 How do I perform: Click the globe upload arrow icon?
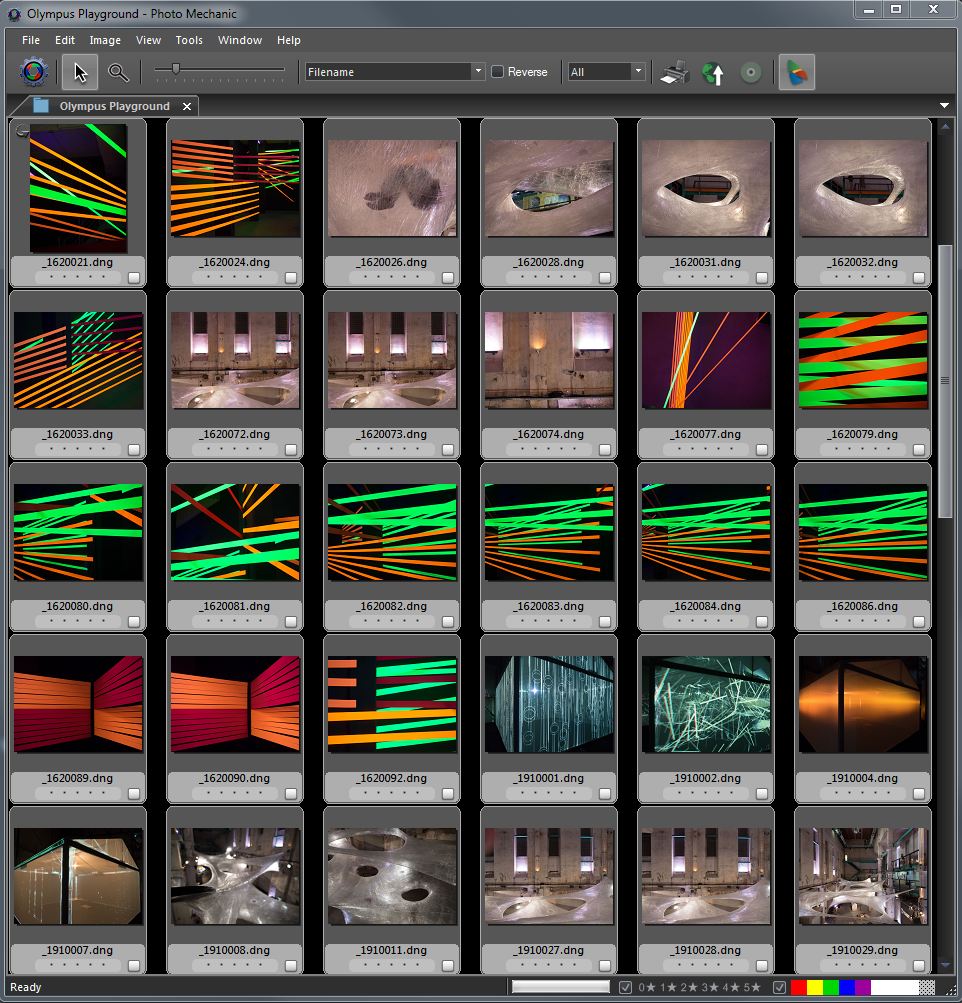(x=713, y=72)
